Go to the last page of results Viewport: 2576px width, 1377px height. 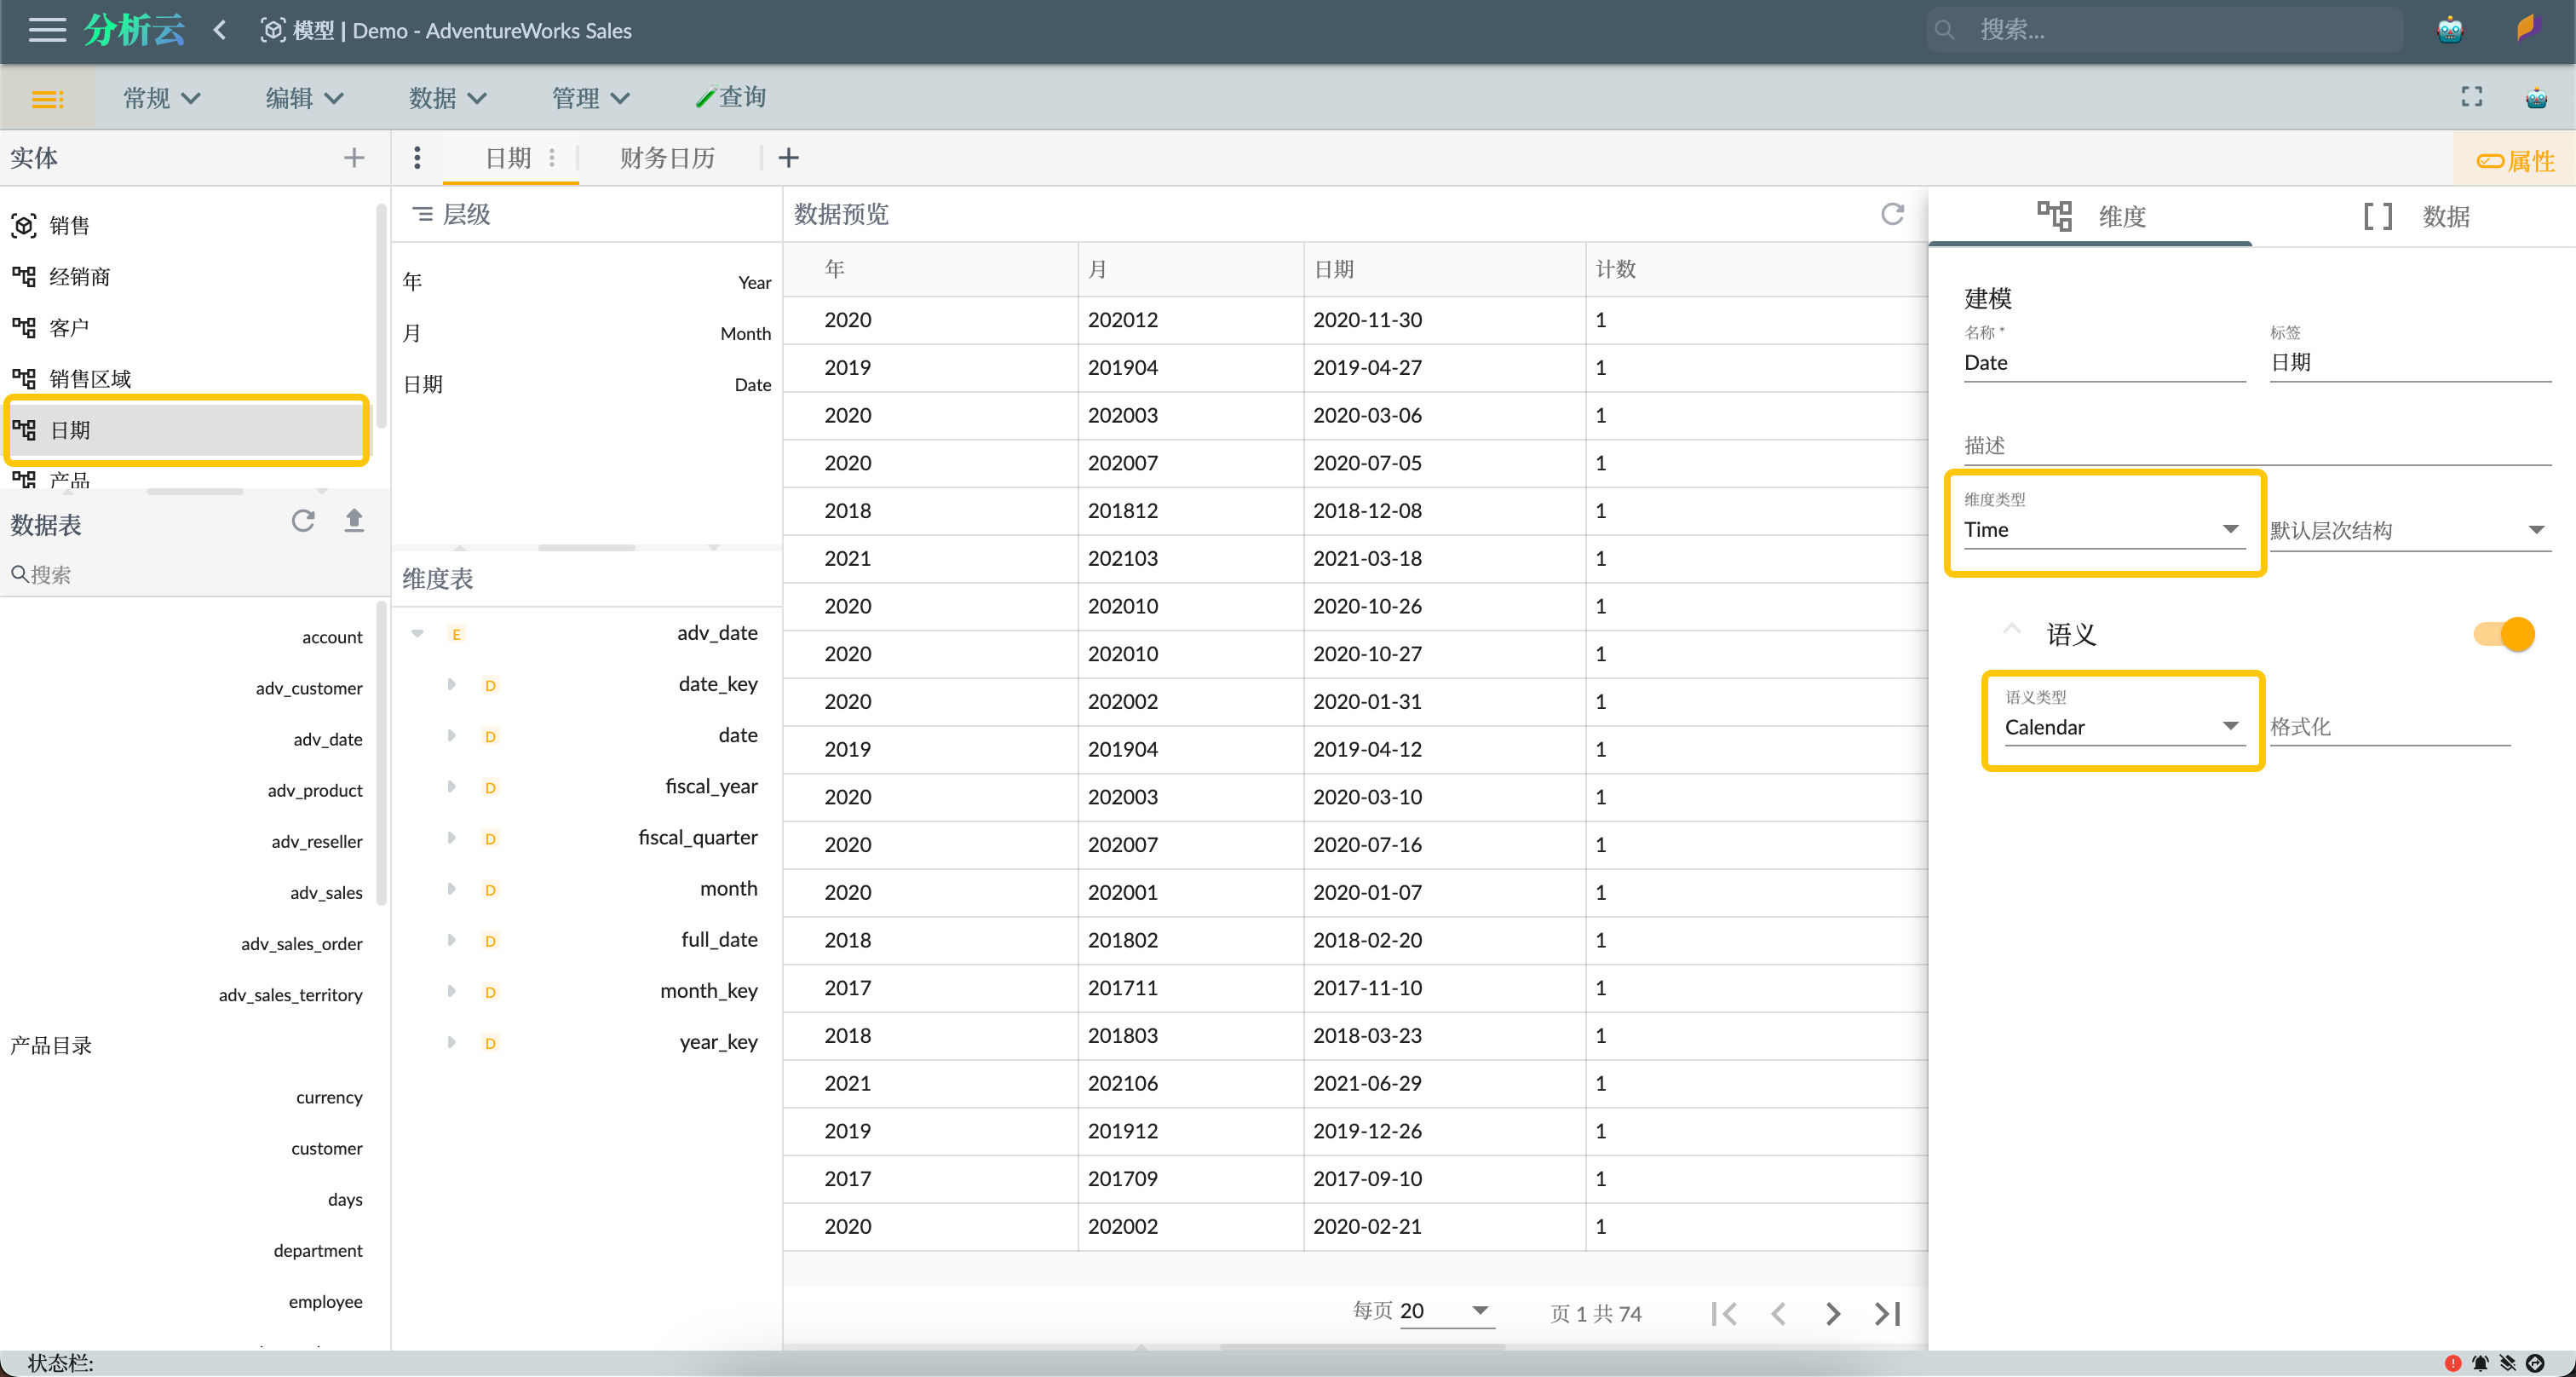(1887, 1313)
